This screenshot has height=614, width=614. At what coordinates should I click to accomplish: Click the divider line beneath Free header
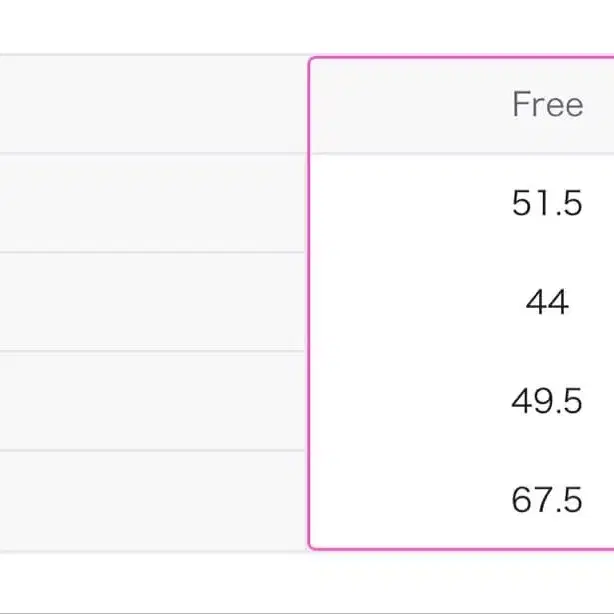tap(460, 154)
